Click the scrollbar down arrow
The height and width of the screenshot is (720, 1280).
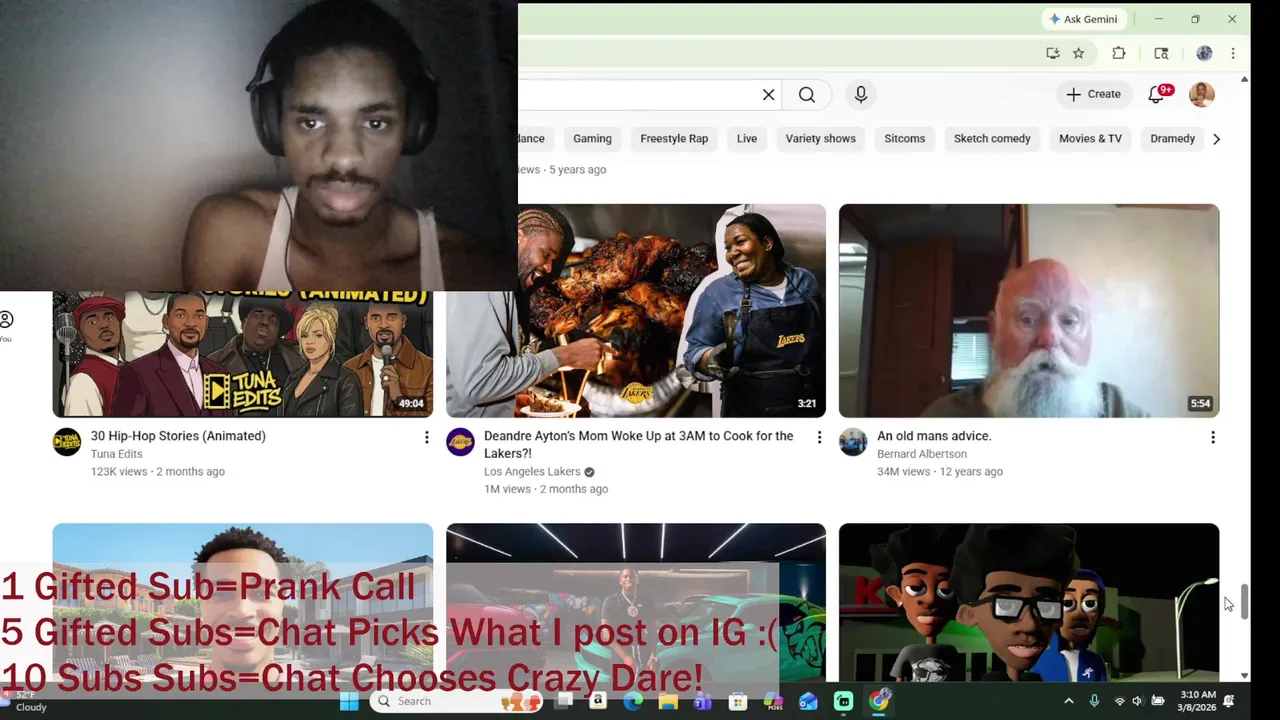[x=1244, y=676]
